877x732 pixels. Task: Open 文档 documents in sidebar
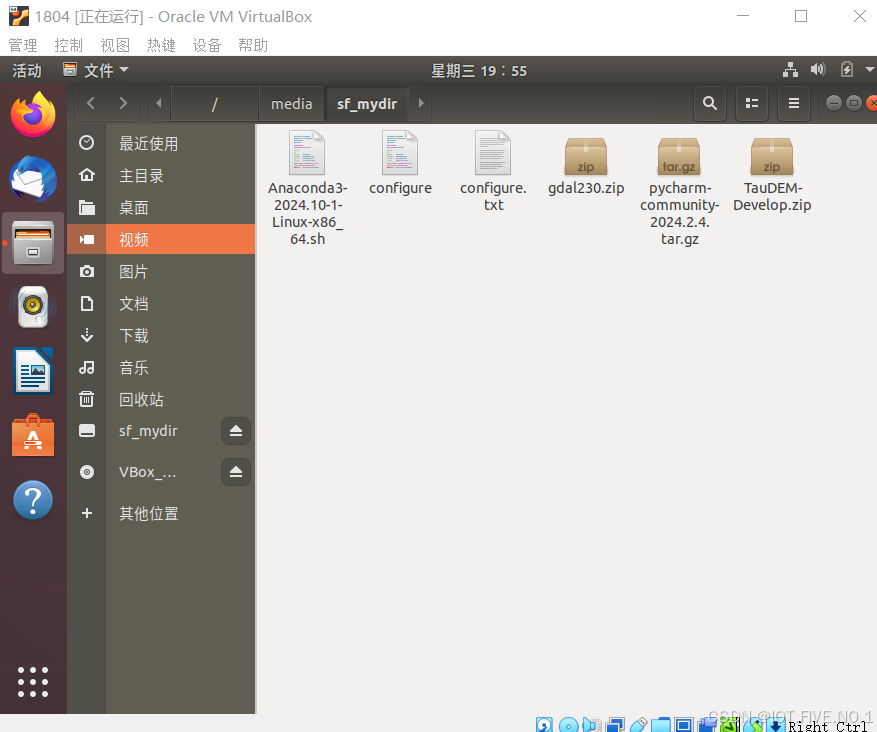click(x=161, y=304)
